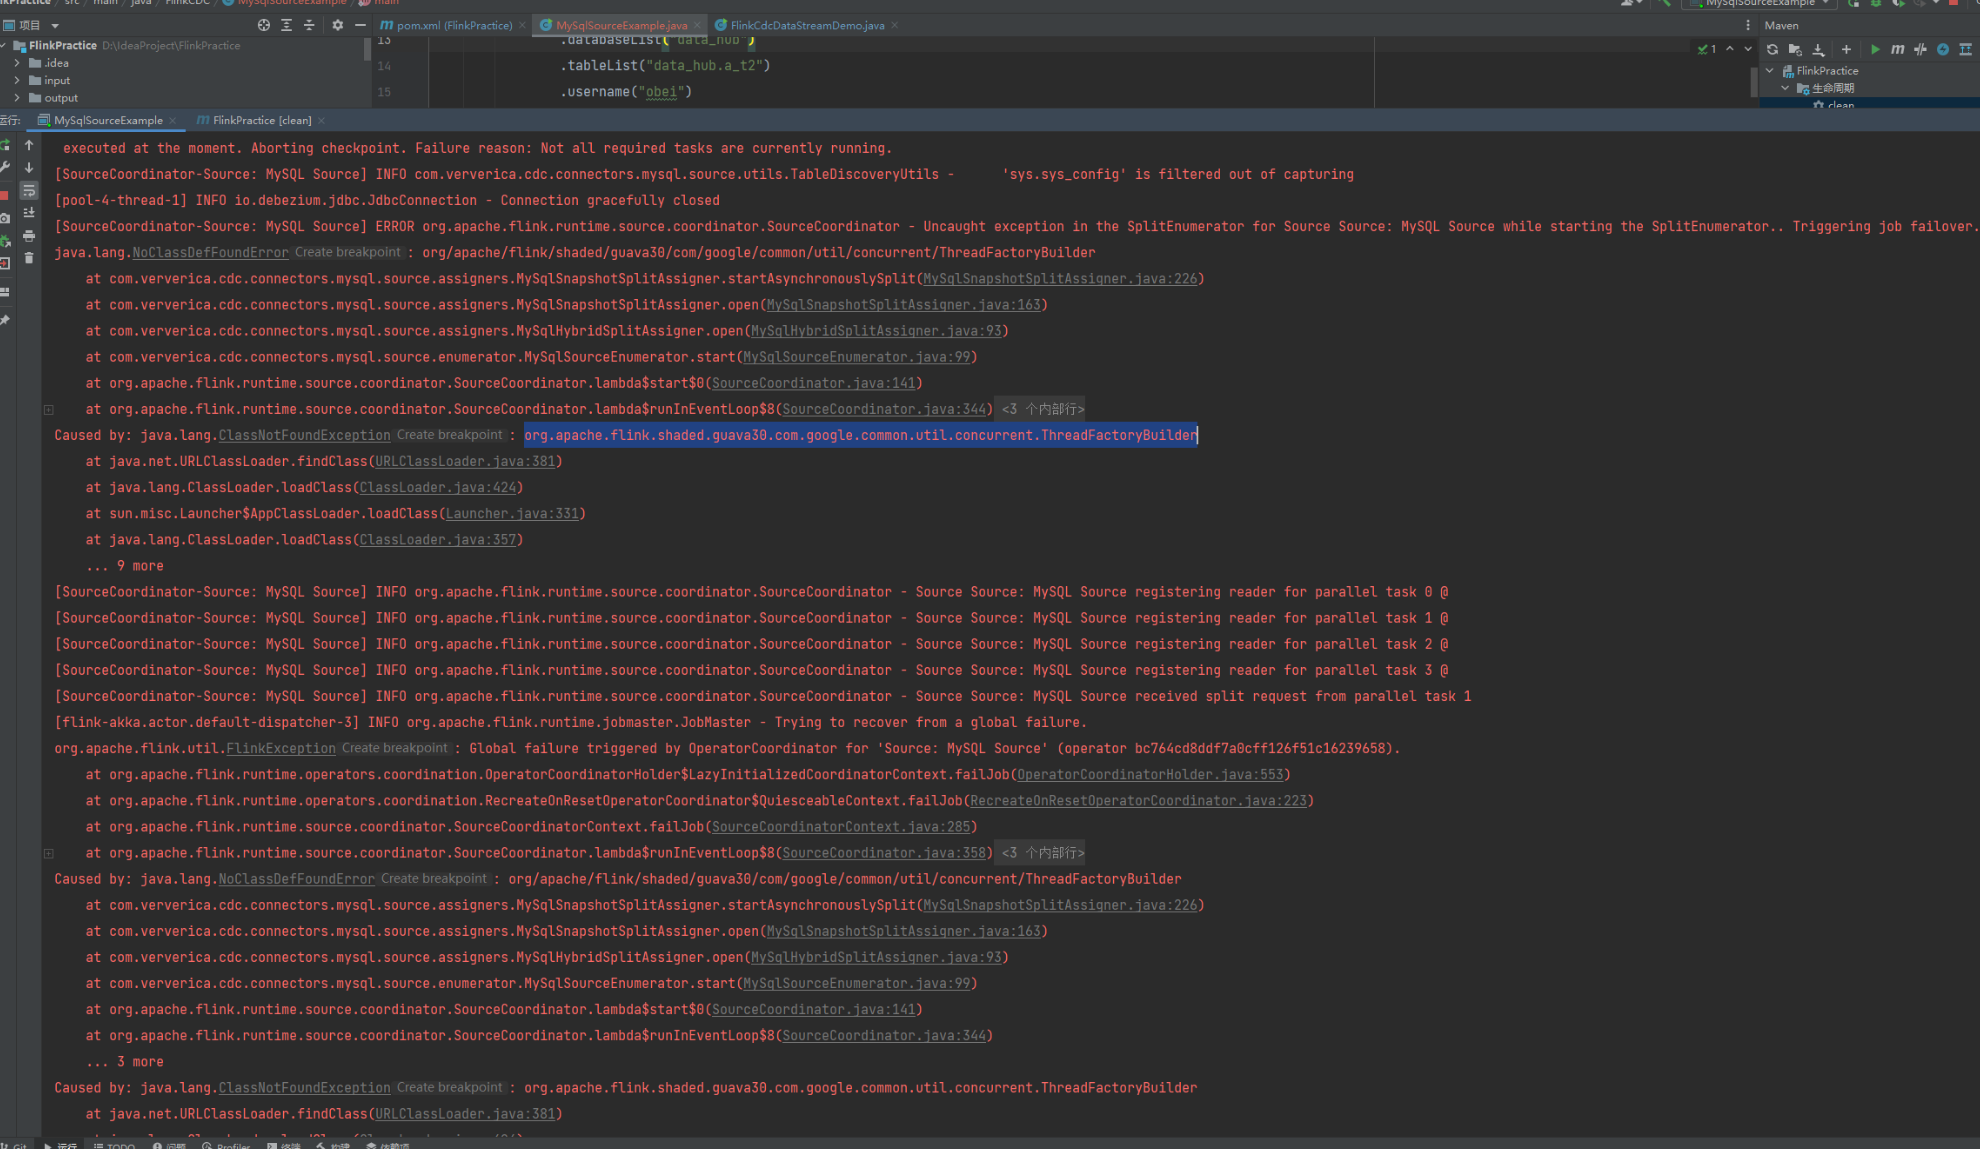Open Project panel gear options
Image resolution: width=1980 pixels, height=1149 pixels.
[338, 25]
